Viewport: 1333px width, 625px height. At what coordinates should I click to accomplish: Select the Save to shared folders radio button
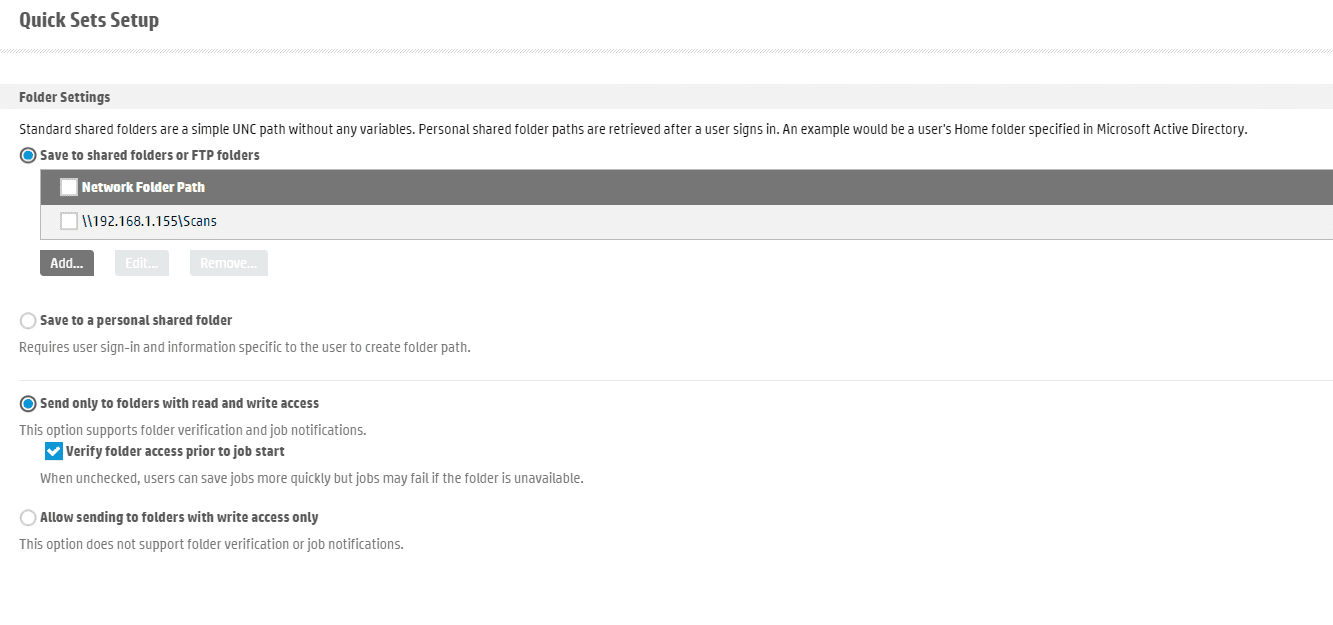pyautogui.click(x=28, y=156)
